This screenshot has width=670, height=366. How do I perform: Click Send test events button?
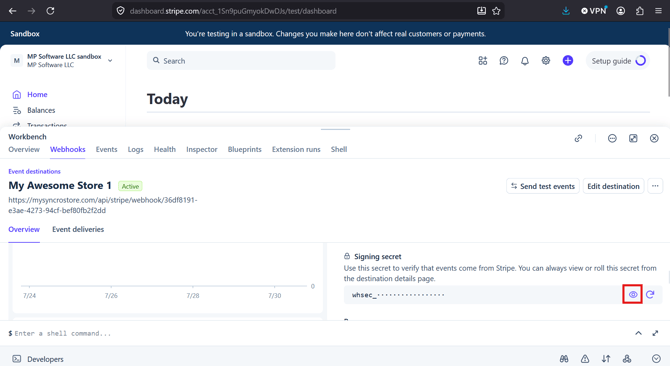pos(543,186)
